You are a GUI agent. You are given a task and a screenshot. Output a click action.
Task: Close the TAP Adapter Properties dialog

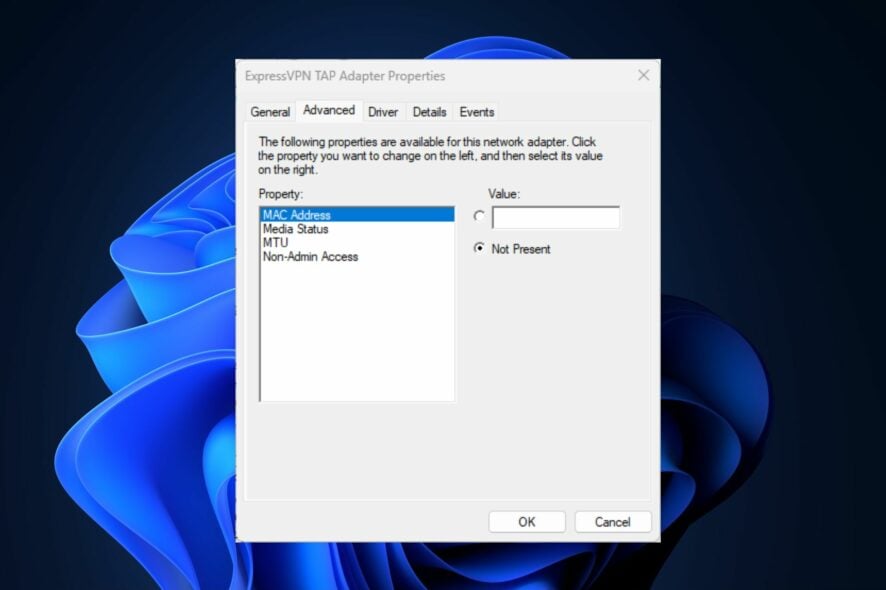tap(643, 75)
